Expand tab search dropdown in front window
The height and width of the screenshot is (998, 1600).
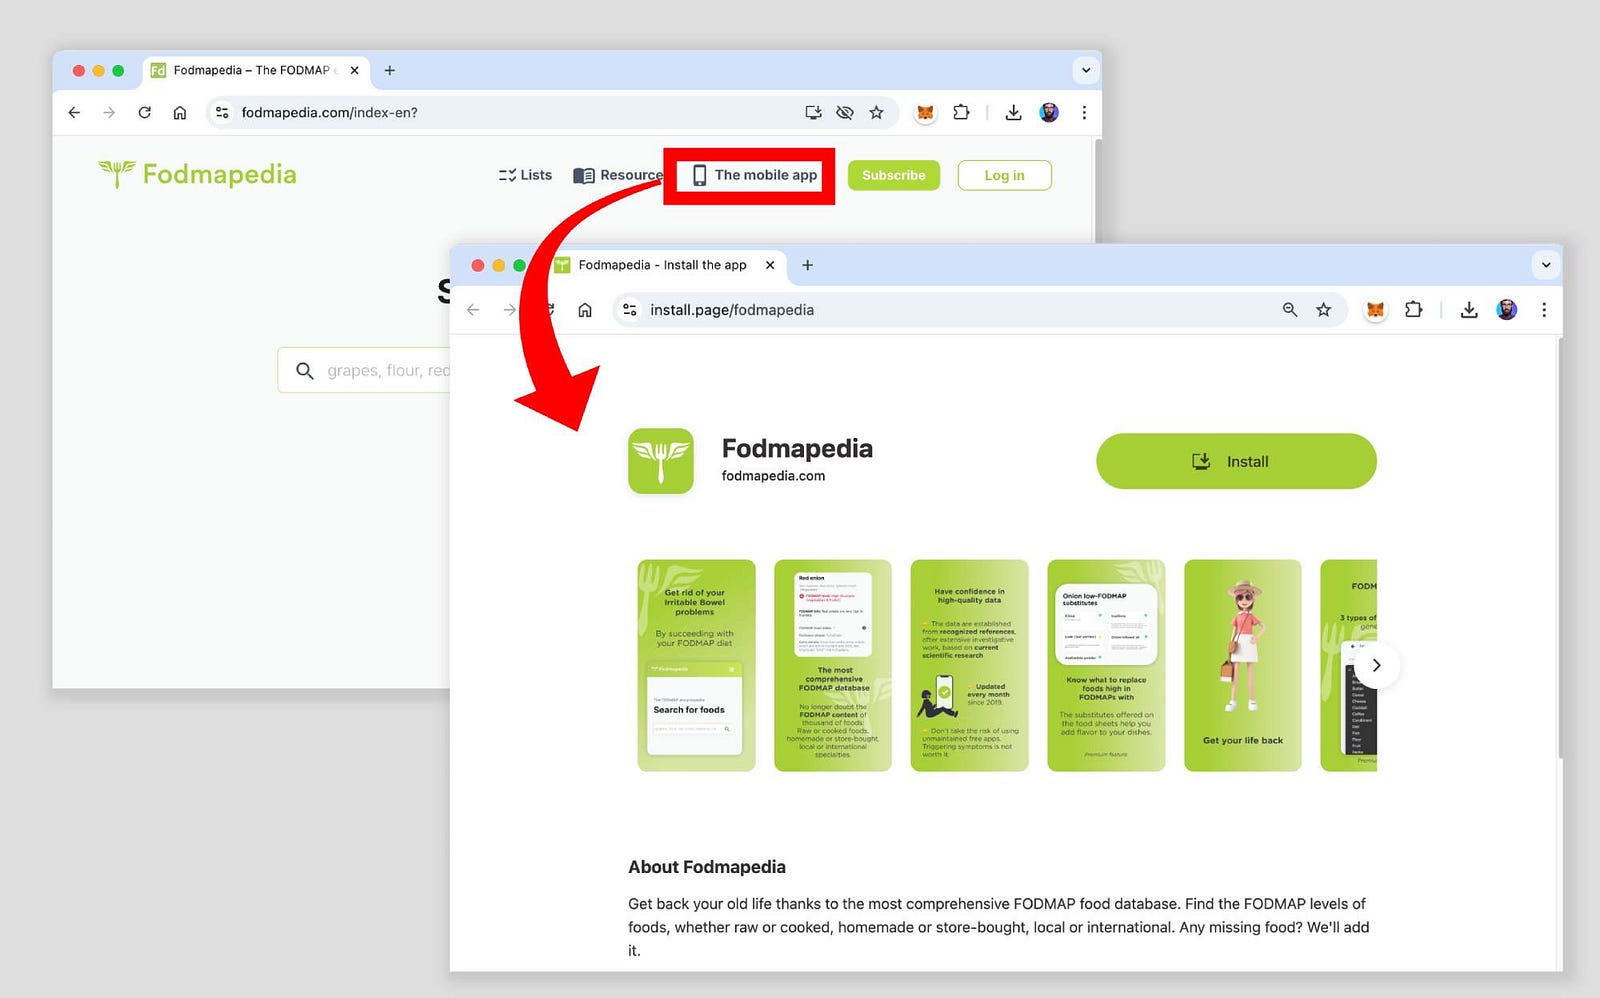click(1546, 265)
